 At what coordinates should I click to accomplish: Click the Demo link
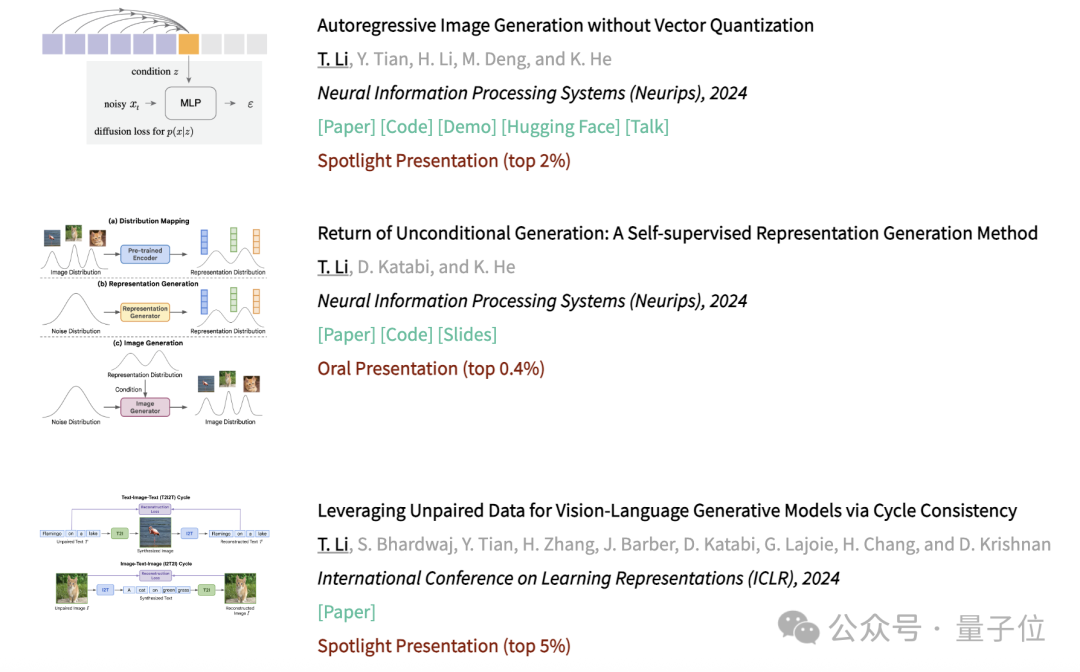pos(466,127)
